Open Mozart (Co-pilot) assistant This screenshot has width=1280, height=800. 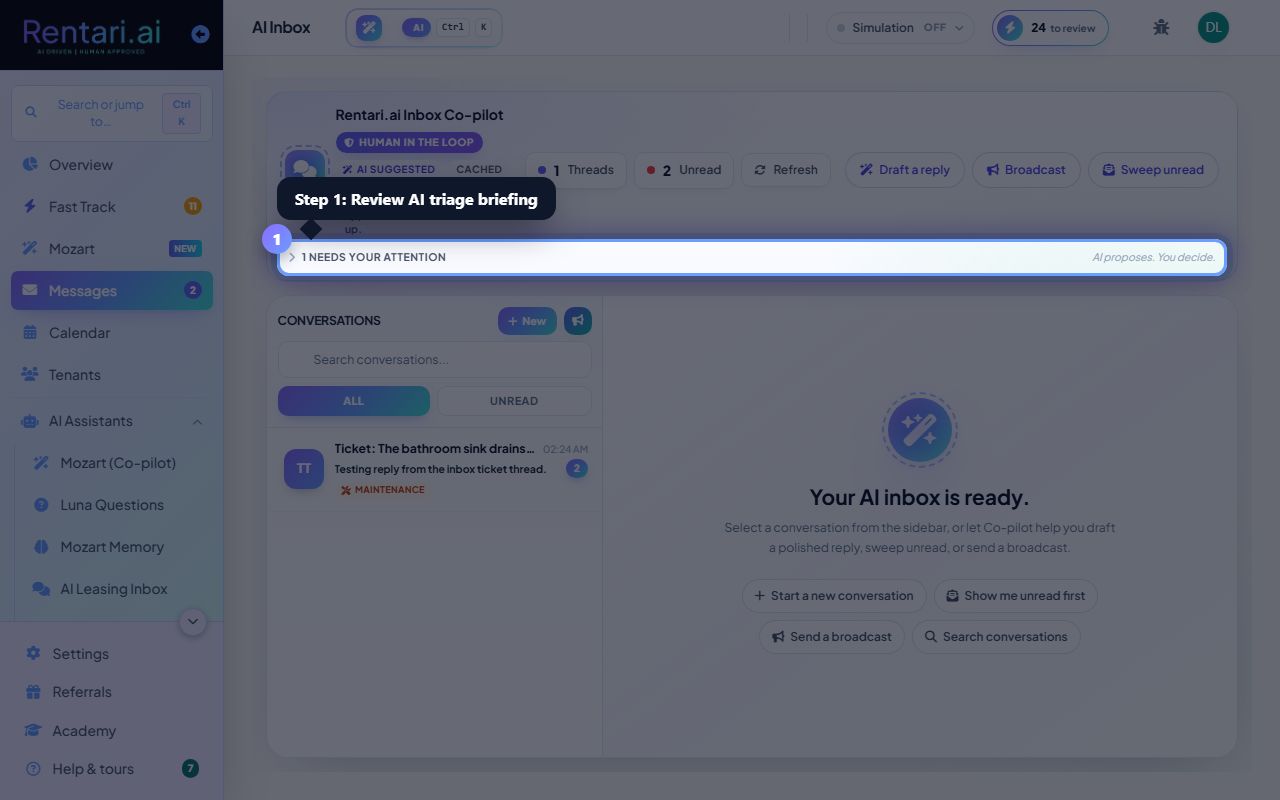tap(117, 463)
